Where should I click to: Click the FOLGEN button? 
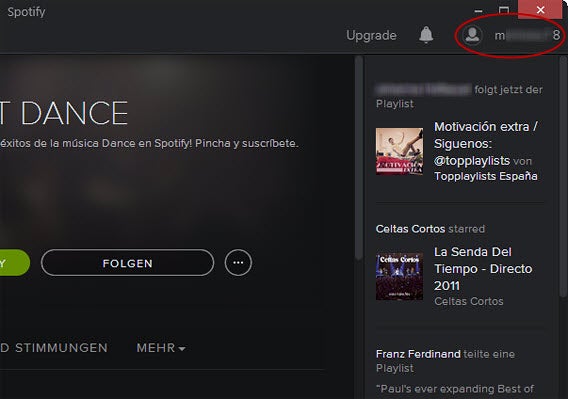(128, 263)
